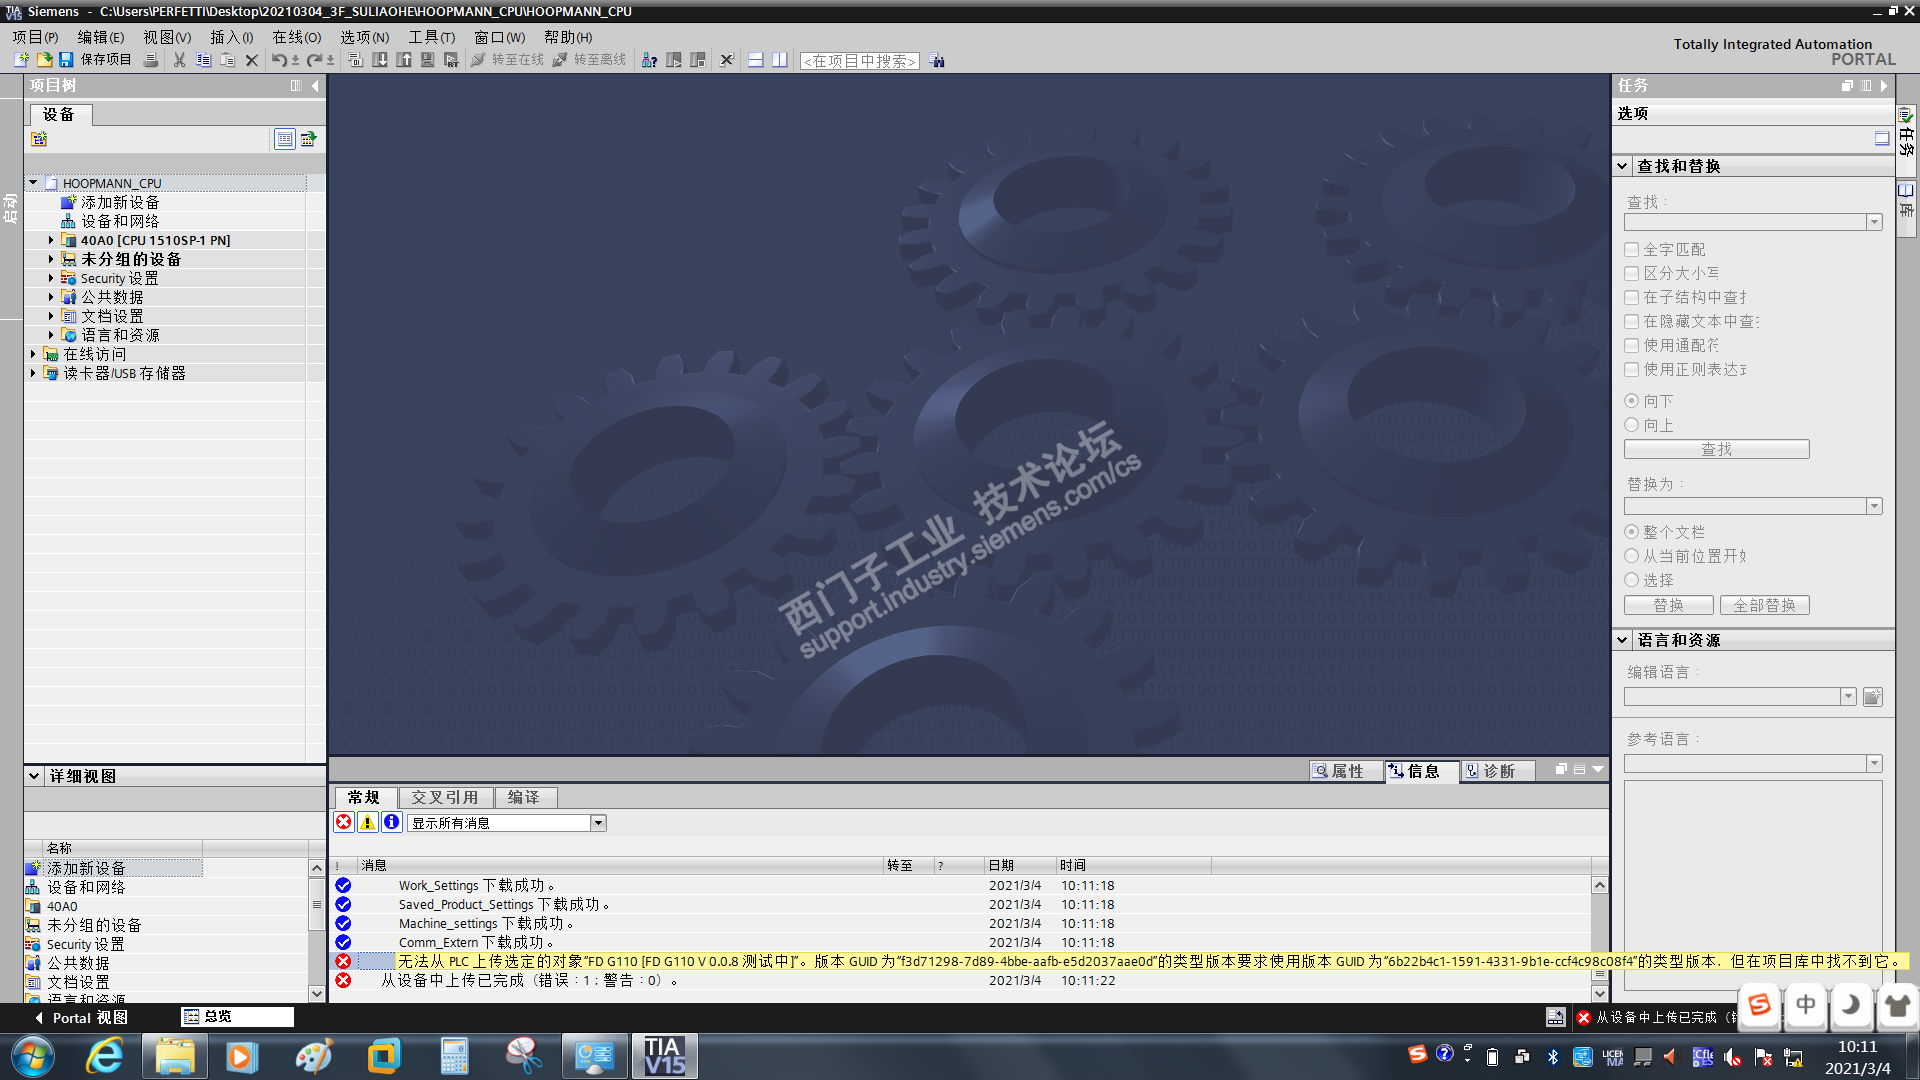Open Internet Explorer from the taskbar

(x=104, y=1056)
